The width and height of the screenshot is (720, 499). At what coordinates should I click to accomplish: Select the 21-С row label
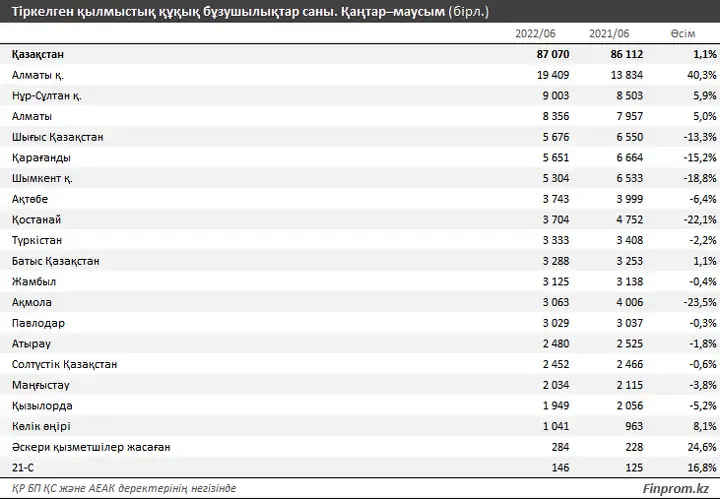click(x=23, y=467)
